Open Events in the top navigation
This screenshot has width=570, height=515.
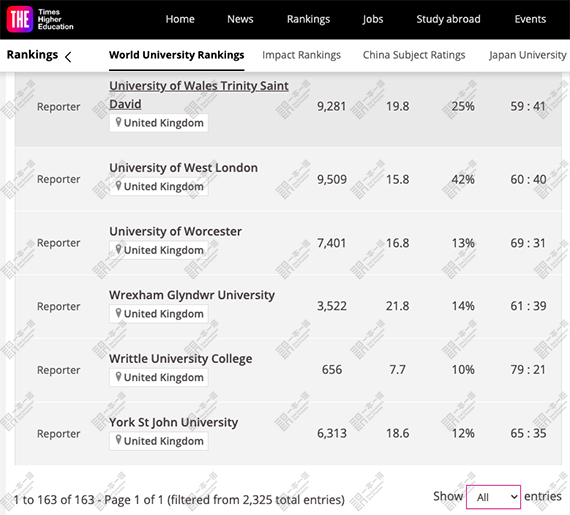(530, 19)
